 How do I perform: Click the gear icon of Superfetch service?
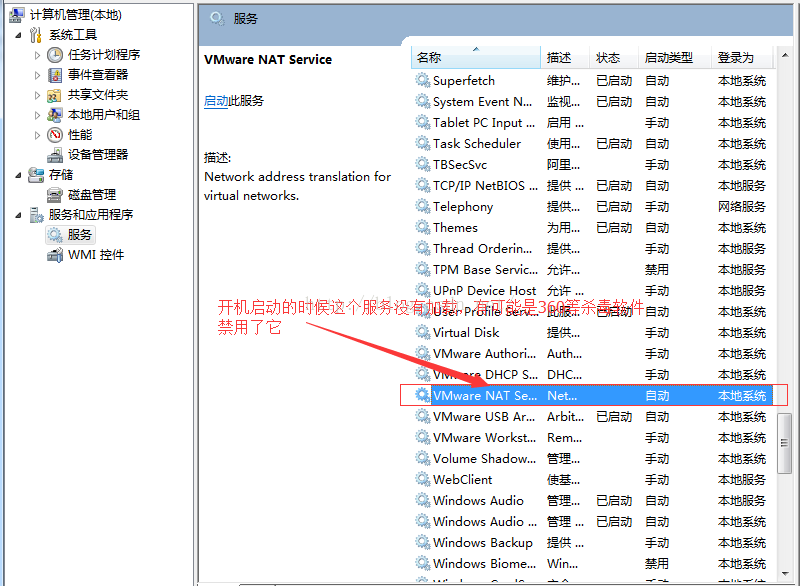pos(422,80)
